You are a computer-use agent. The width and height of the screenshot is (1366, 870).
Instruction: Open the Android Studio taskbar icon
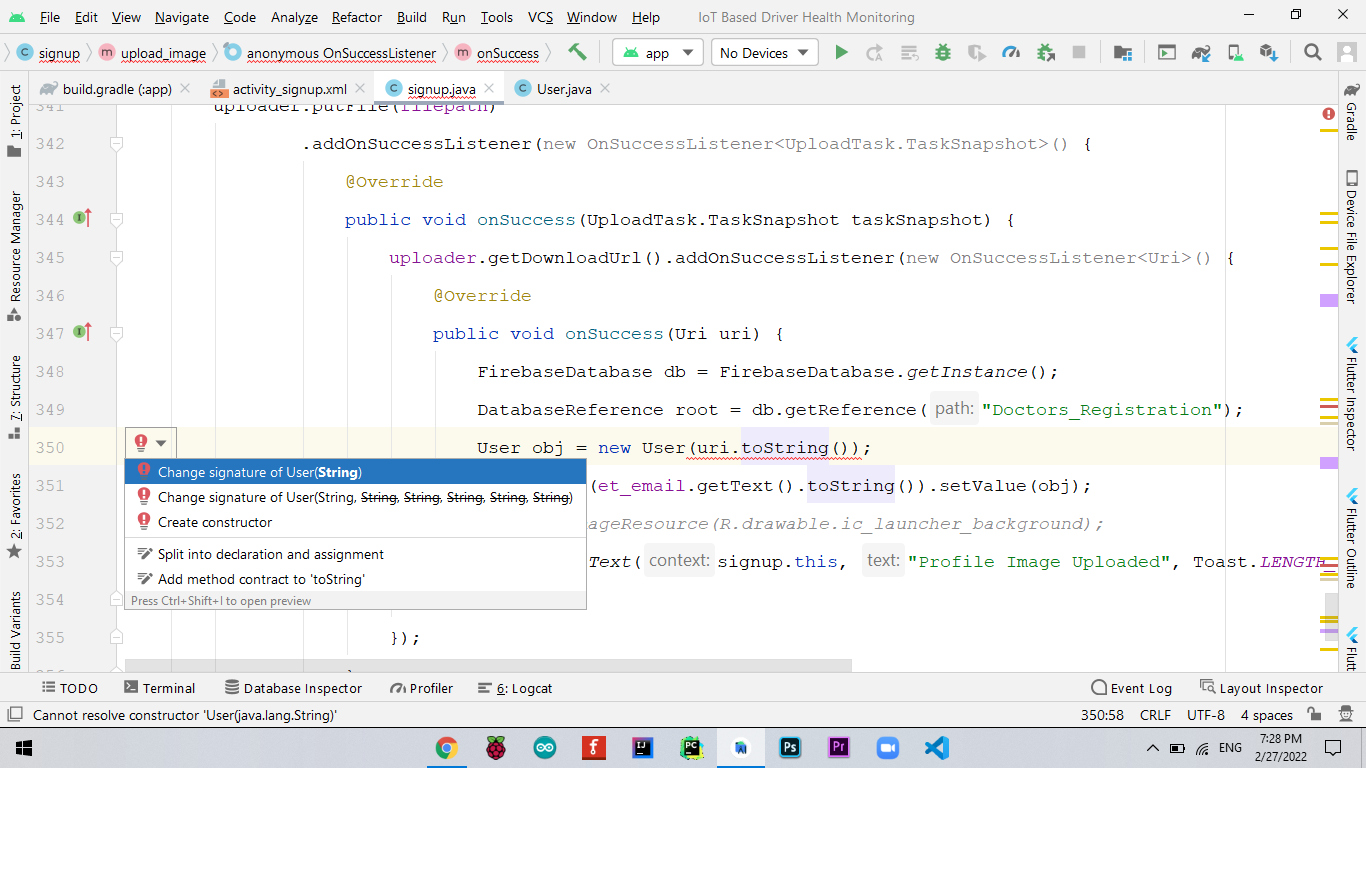click(741, 748)
